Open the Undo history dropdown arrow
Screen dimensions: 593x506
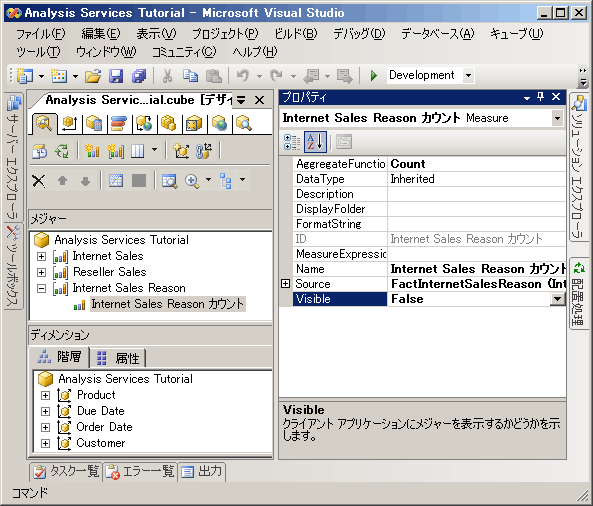(x=259, y=76)
